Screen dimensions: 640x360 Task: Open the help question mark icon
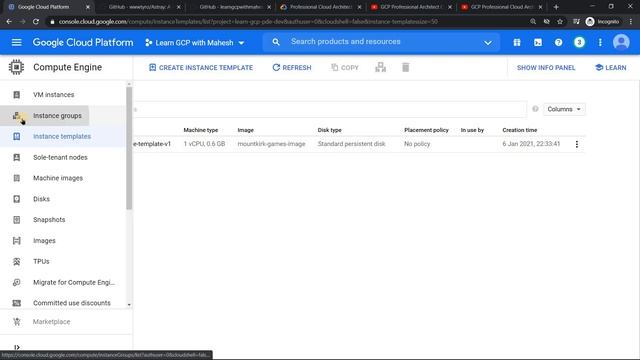[558, 42]
